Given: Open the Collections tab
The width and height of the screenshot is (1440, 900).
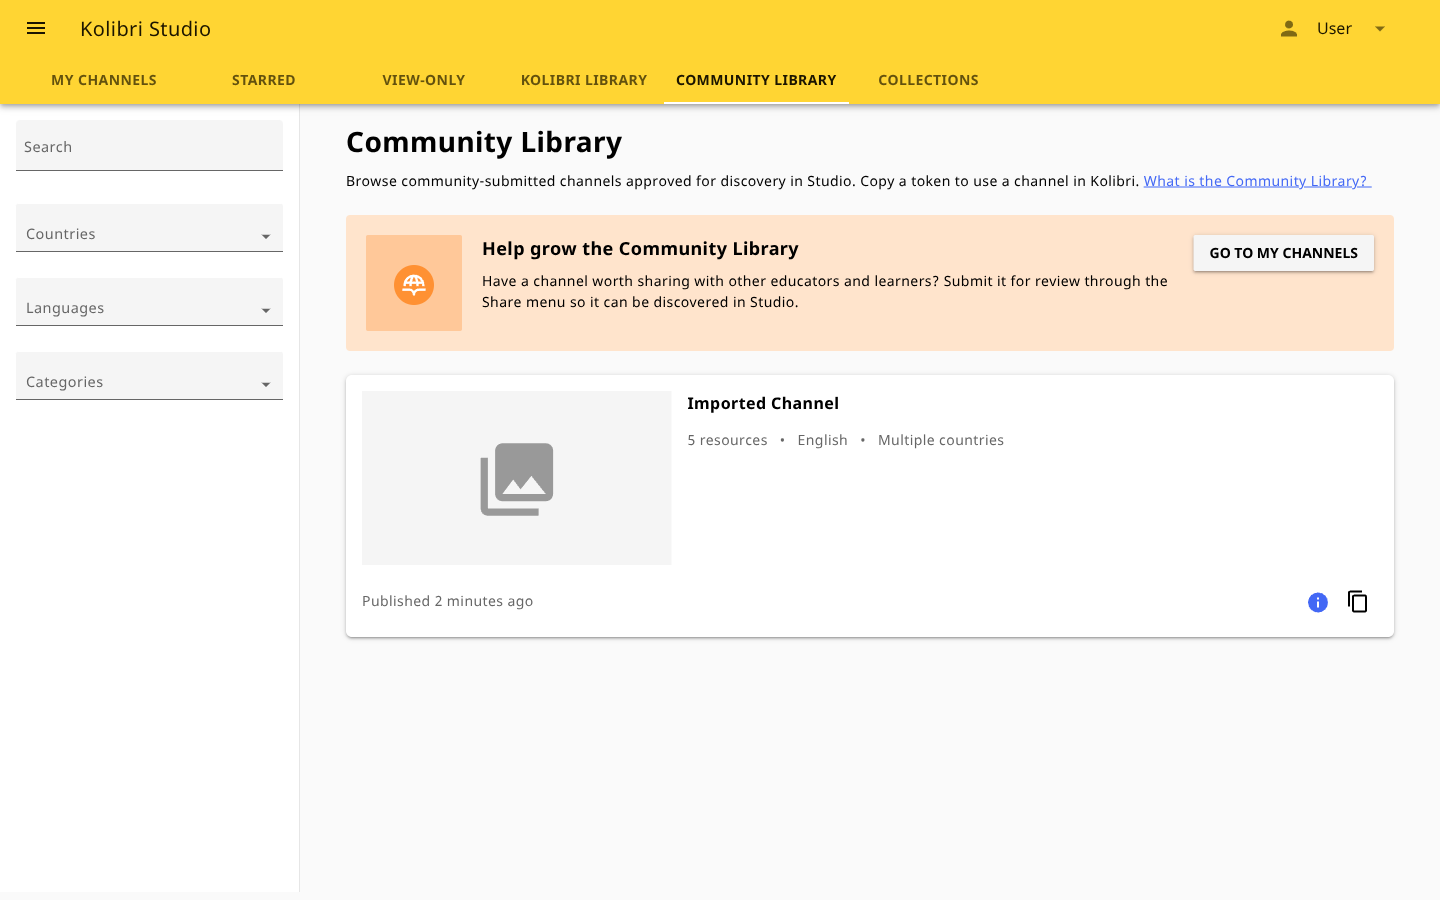Looking at the screenshot, I should coord(929,80).
